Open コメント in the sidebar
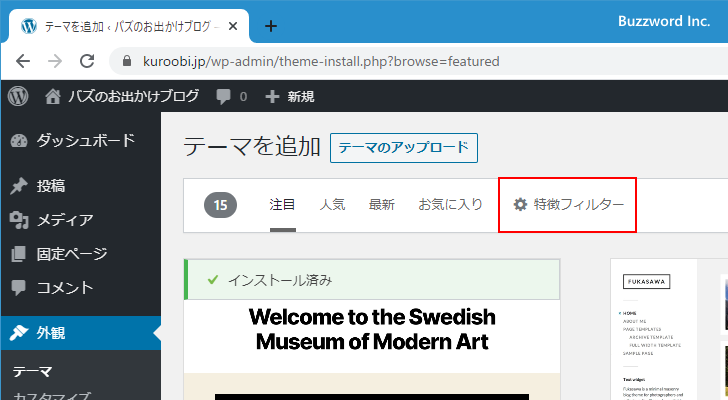Viewport: 728px width, 400px height. [x=65, y=288]
